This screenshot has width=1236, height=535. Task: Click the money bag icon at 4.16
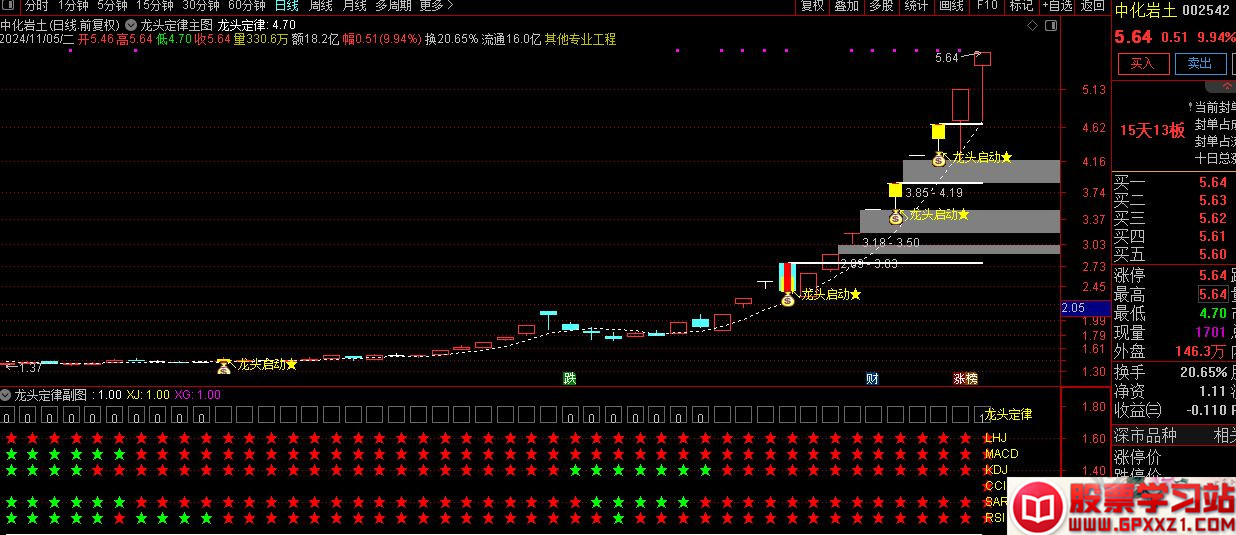coord(938,158)
